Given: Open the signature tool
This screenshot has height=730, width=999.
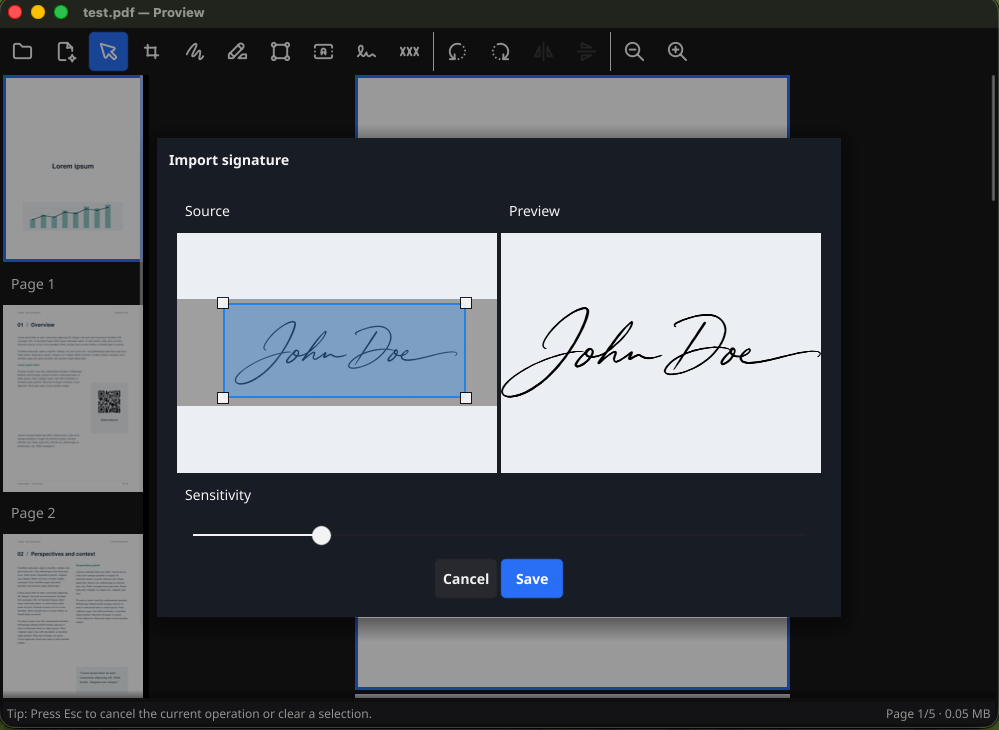Looking at the screenshot, I should [366, 52].
